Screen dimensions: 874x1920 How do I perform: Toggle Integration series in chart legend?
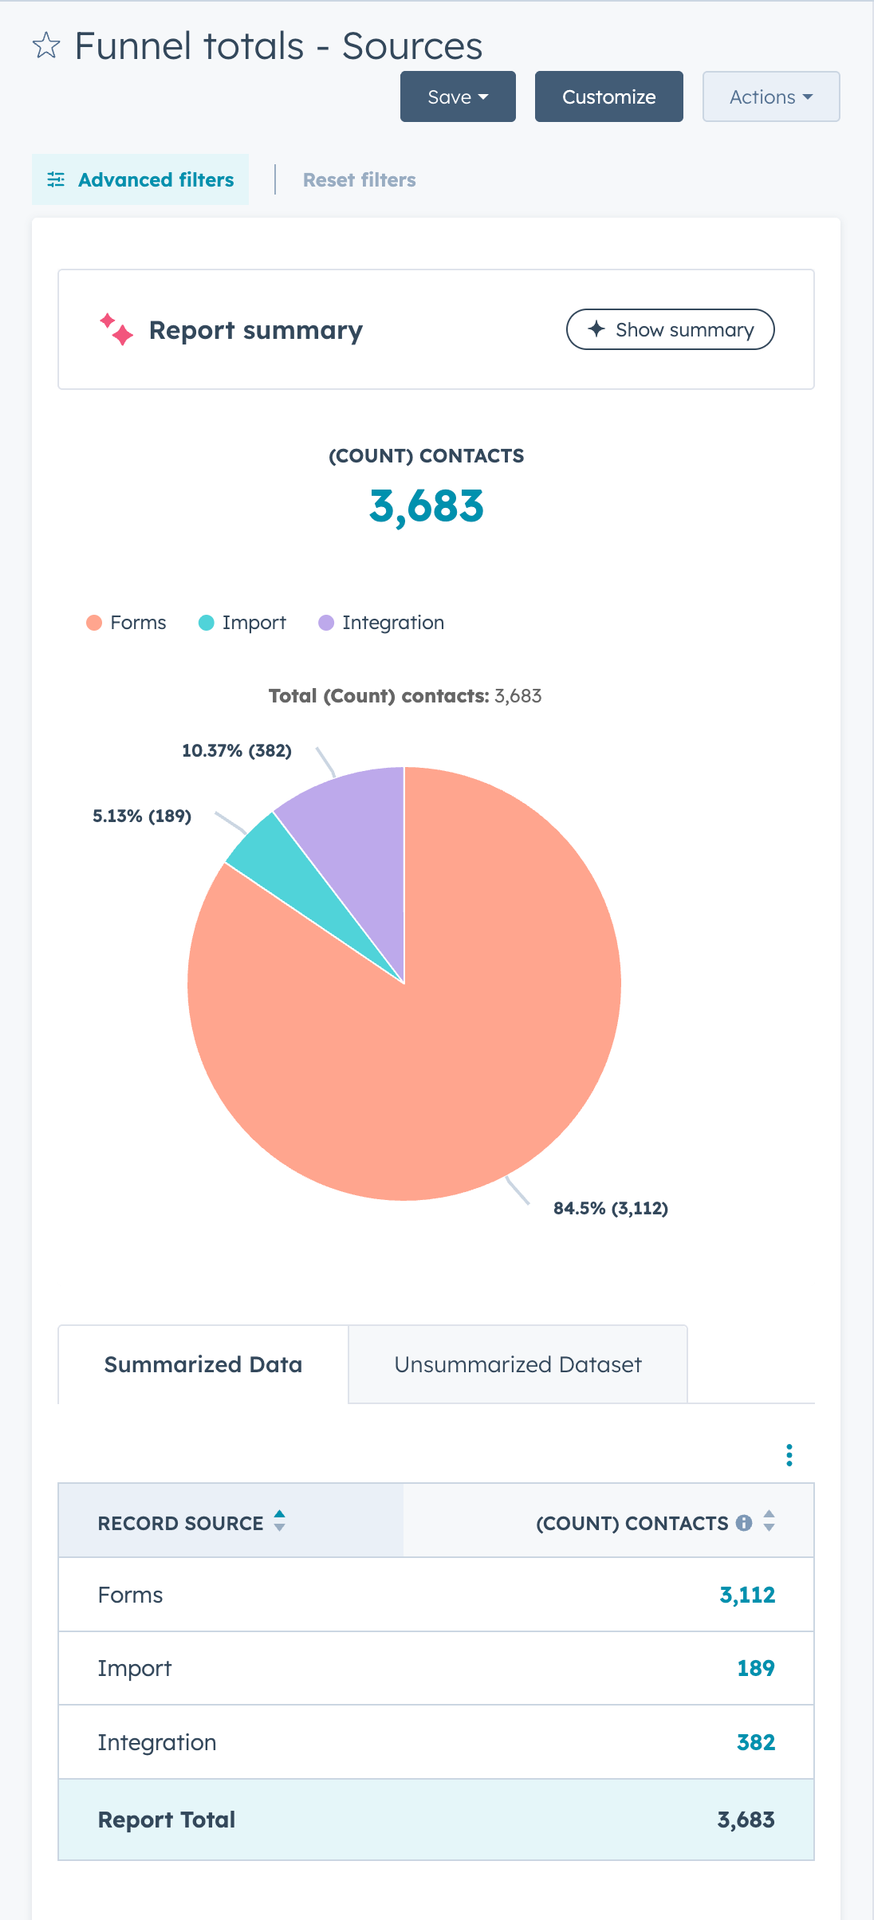(381, 623)
